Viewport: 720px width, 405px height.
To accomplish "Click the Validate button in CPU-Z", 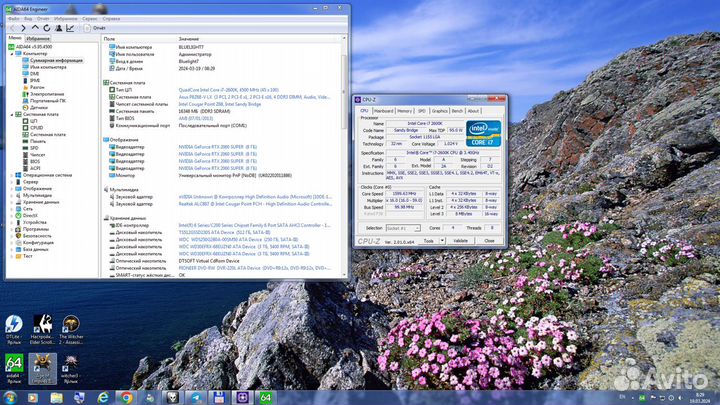I will click(461, 241).
